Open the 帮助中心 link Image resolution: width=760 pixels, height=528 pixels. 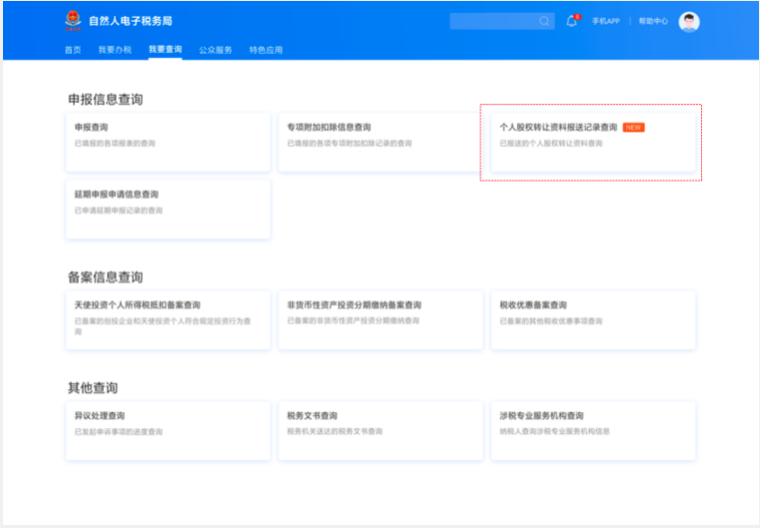point(653,21)
